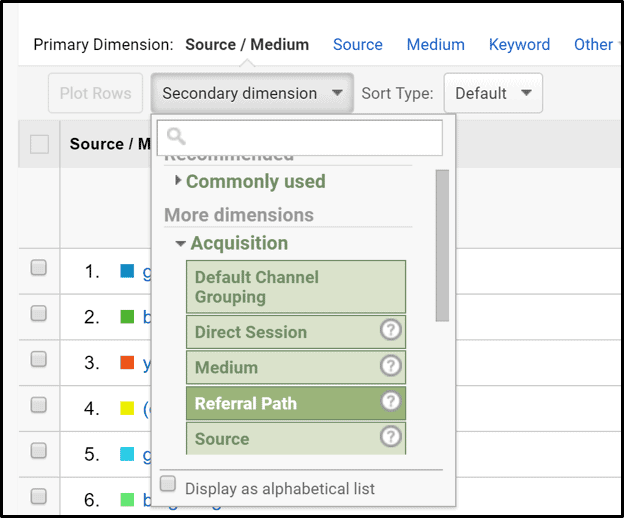Image resolution: width=624 pixels, height=518 pixels.
Task: Open help icon for Medium dimension
Action: [x=390, y=365]
